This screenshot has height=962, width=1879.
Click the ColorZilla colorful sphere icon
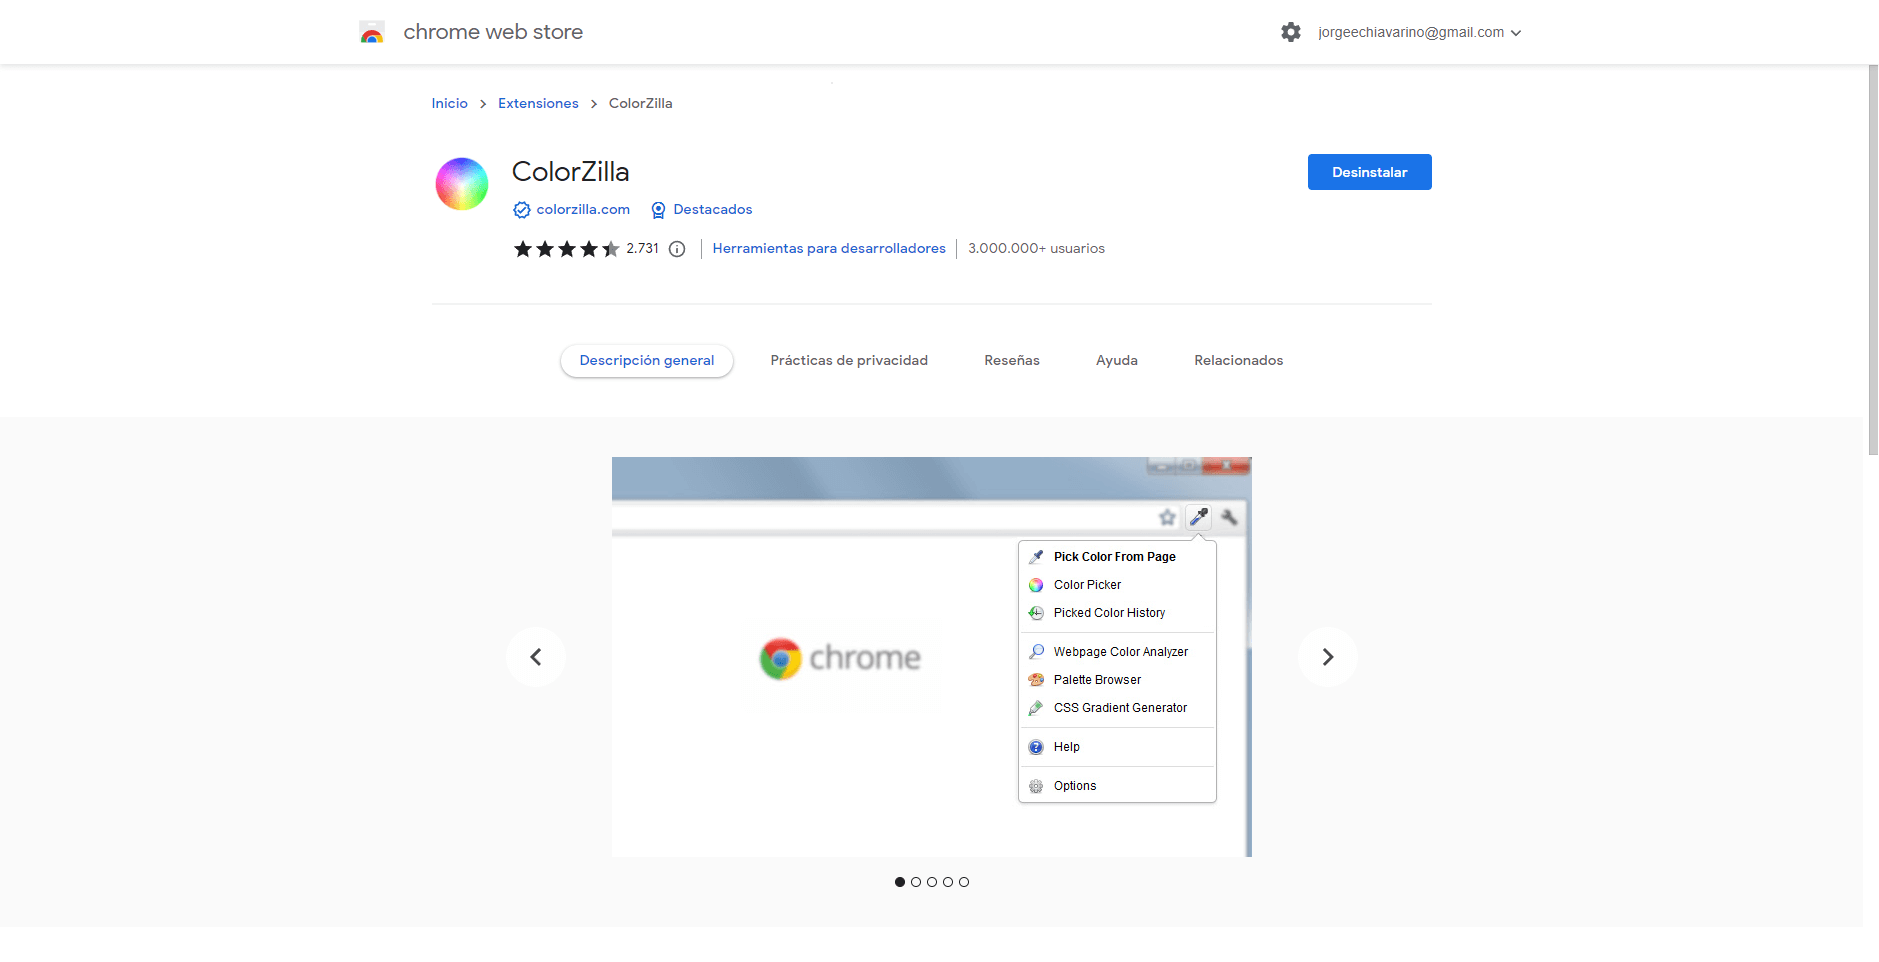pos(462,184)
